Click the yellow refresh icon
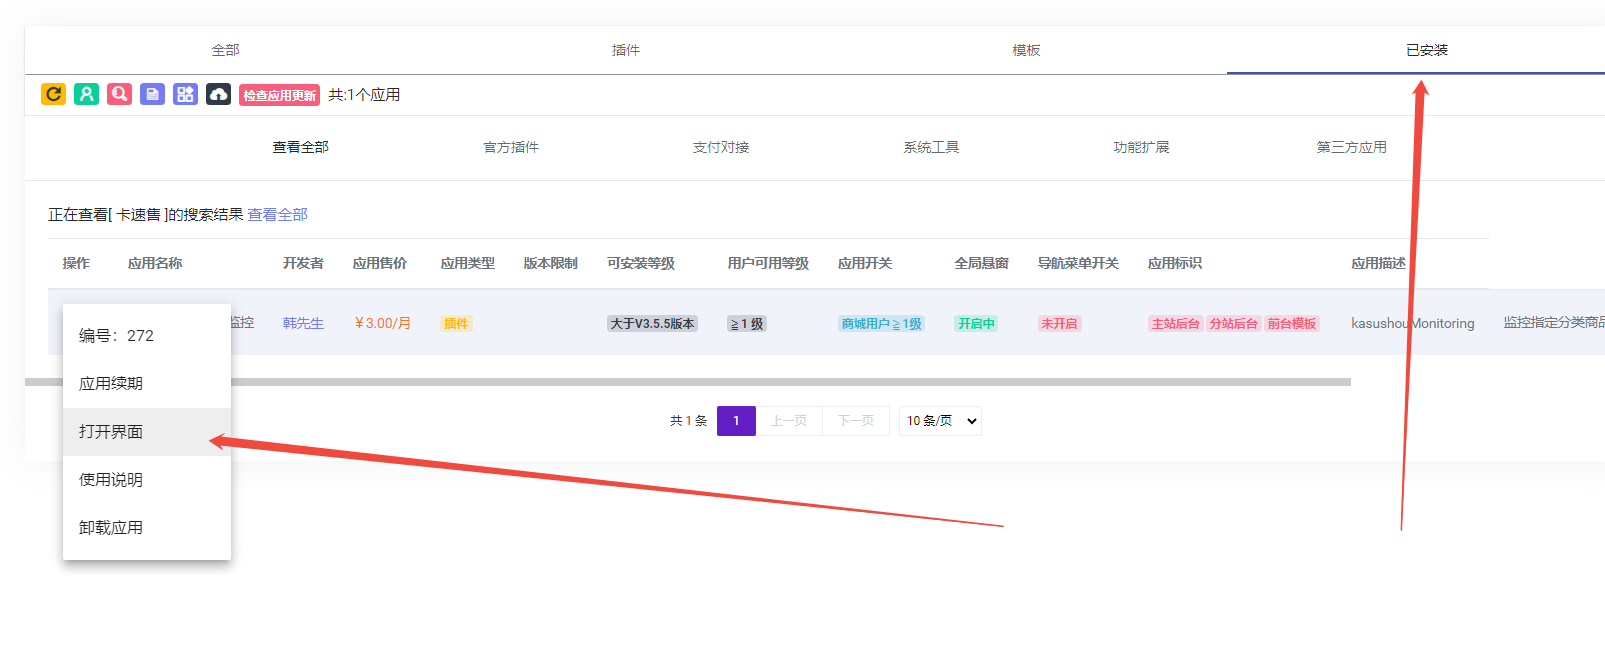Image resolution: width=1605 pixels, height=646 pixels. tap(53, 94)
